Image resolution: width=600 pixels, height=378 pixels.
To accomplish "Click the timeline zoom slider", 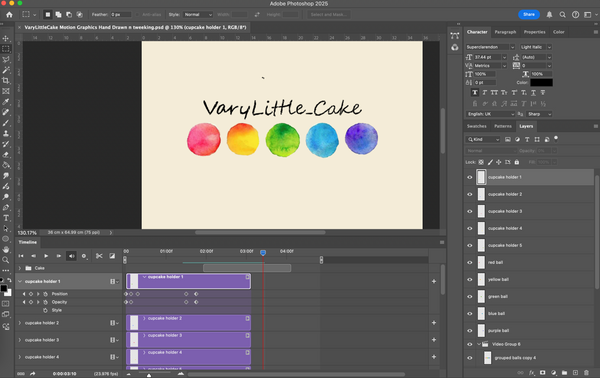I will click(x=149, y=374).
